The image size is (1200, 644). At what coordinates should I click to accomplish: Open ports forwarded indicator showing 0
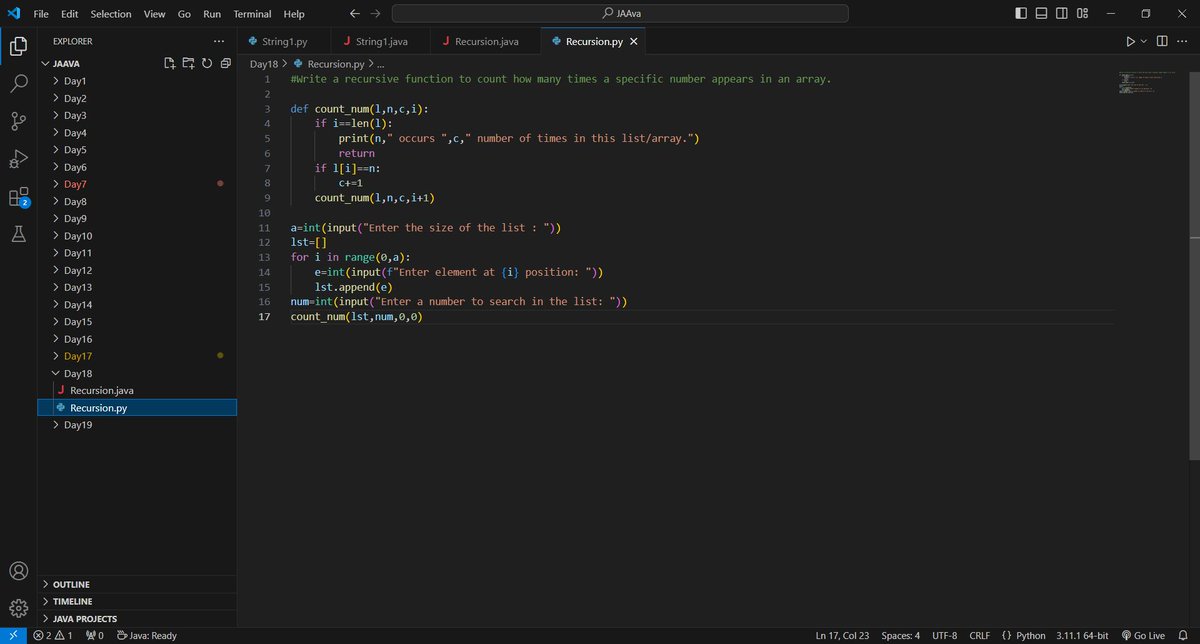click(97, 635)
